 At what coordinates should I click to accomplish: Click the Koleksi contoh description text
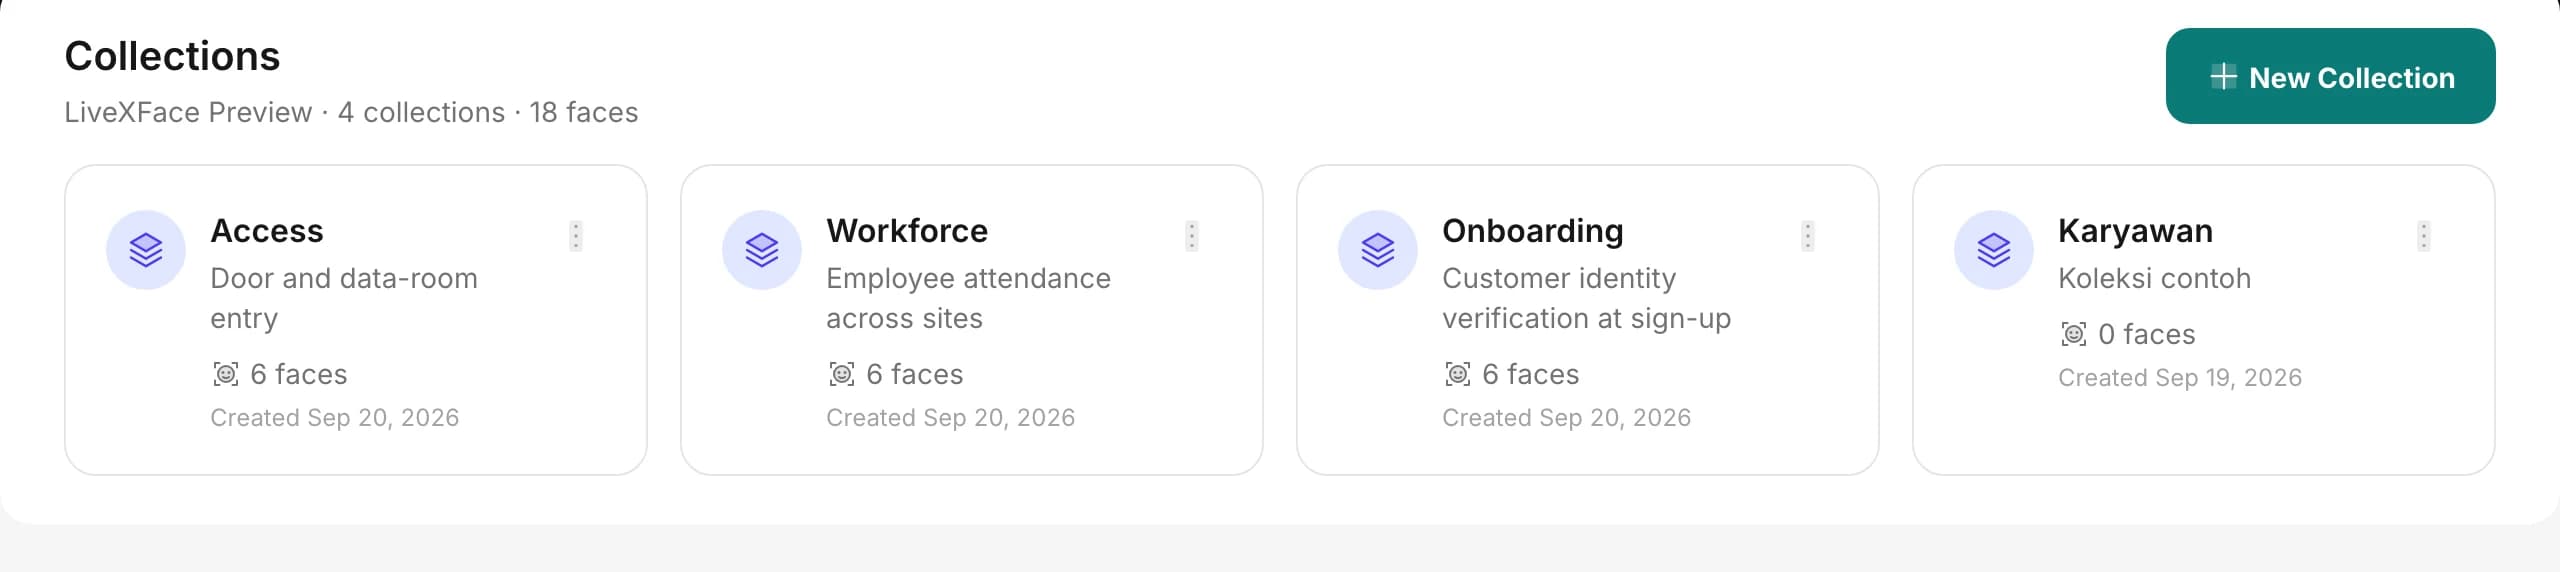pyautogui.click(x=2154, y=278)
